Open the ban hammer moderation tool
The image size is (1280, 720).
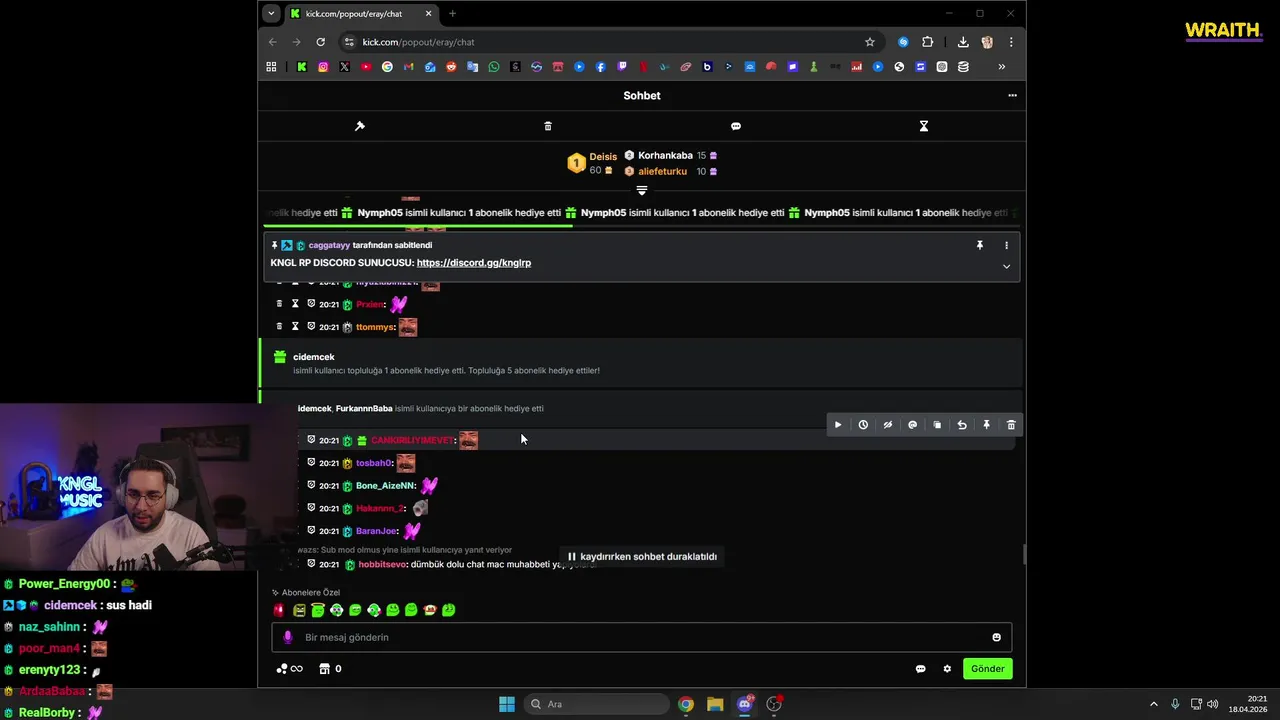tap(360, 126)
